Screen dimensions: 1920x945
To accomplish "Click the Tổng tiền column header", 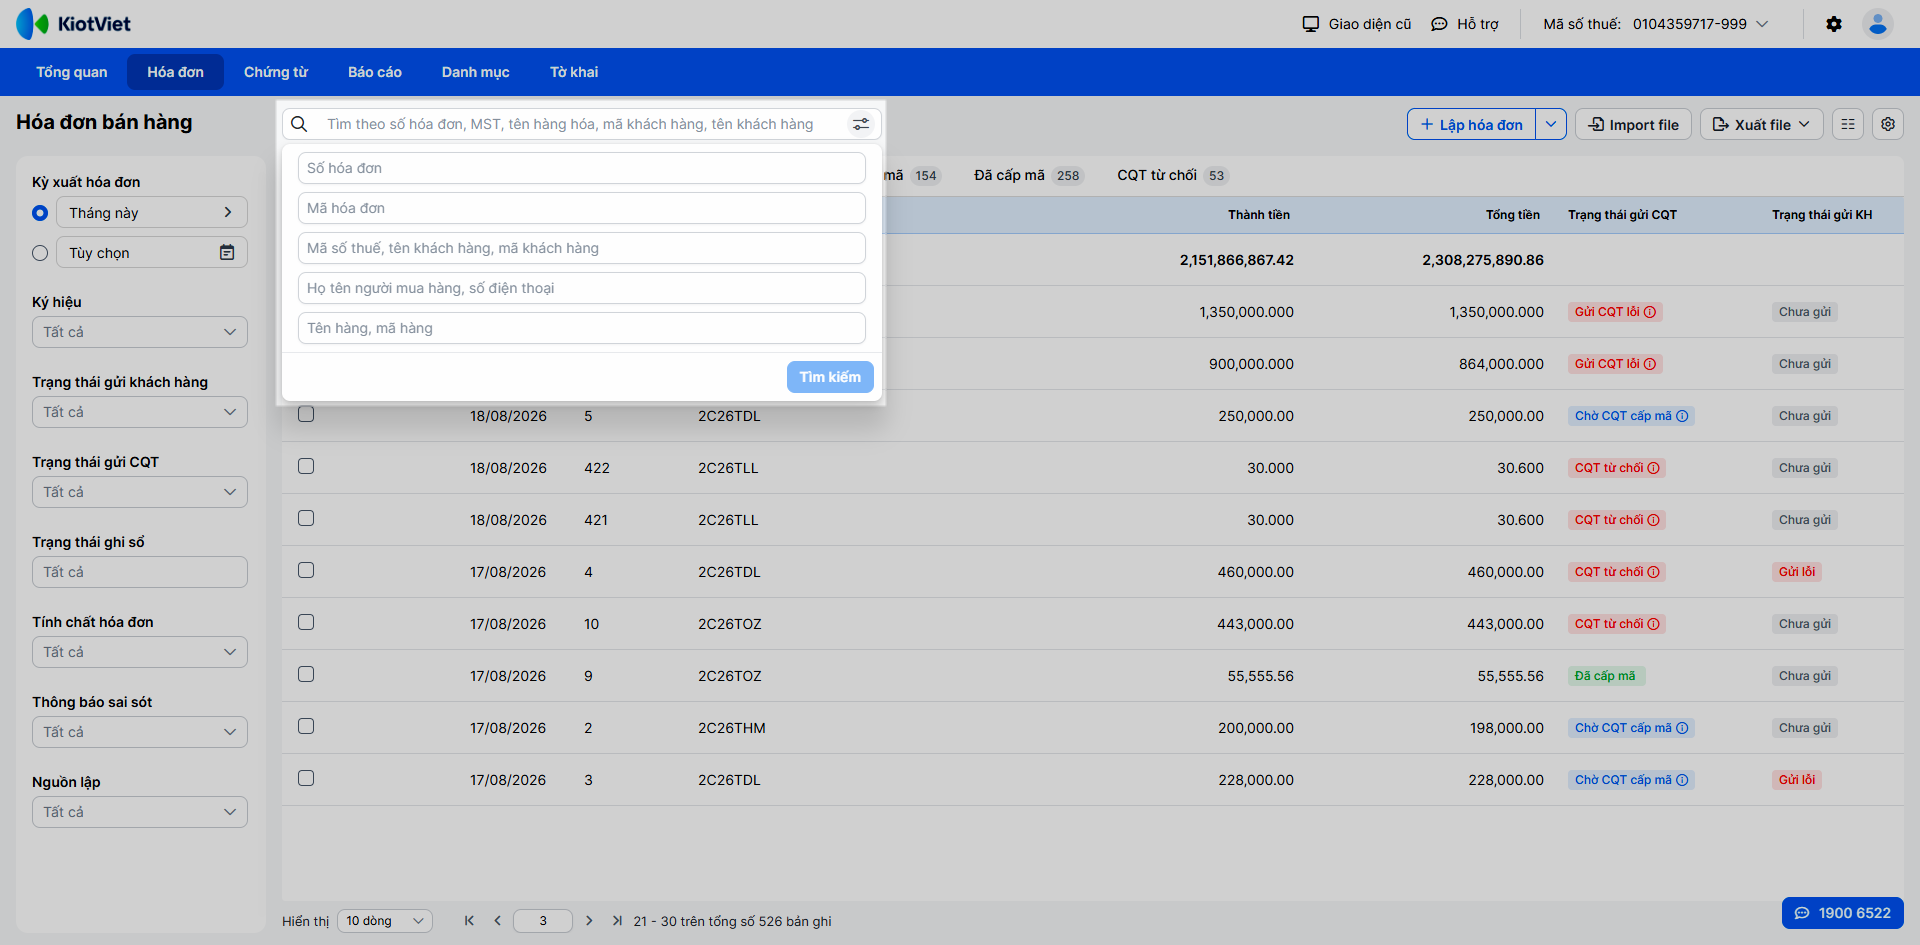I will tap(1512, 215).
